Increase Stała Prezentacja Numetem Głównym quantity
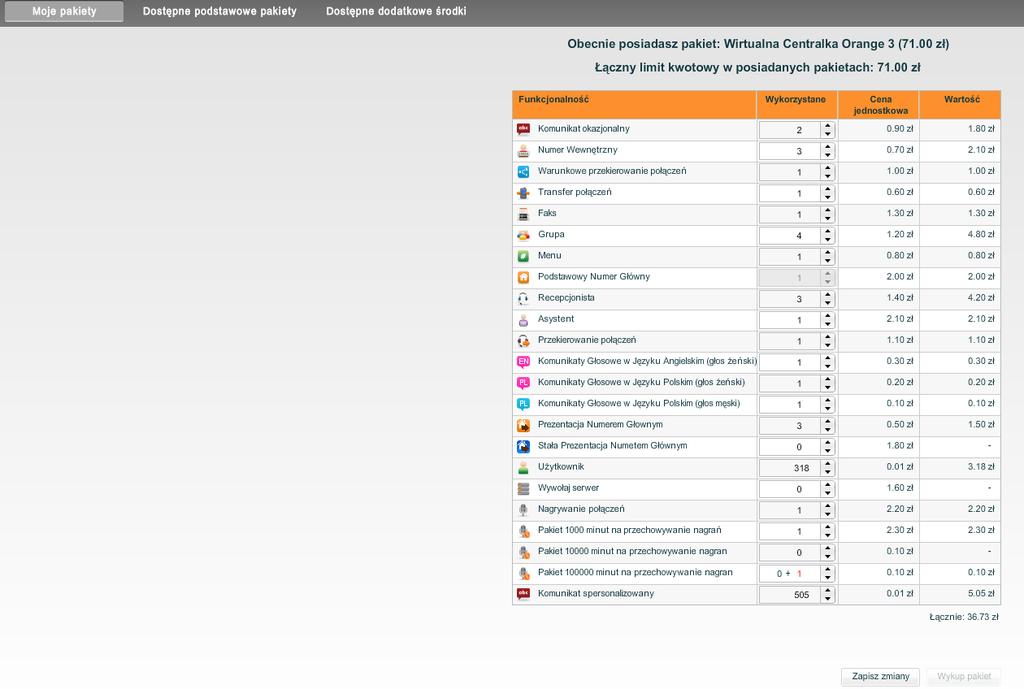The height and width of the screenshot is (689, 1024). (827, 443)
